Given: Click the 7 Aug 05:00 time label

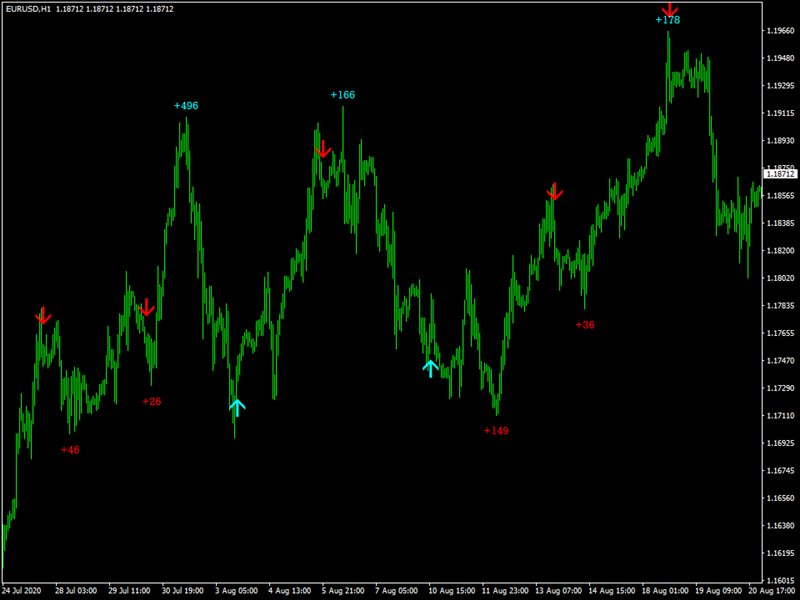Looking at the screenshot, I should pyautogui.click(x=396, y=591).
